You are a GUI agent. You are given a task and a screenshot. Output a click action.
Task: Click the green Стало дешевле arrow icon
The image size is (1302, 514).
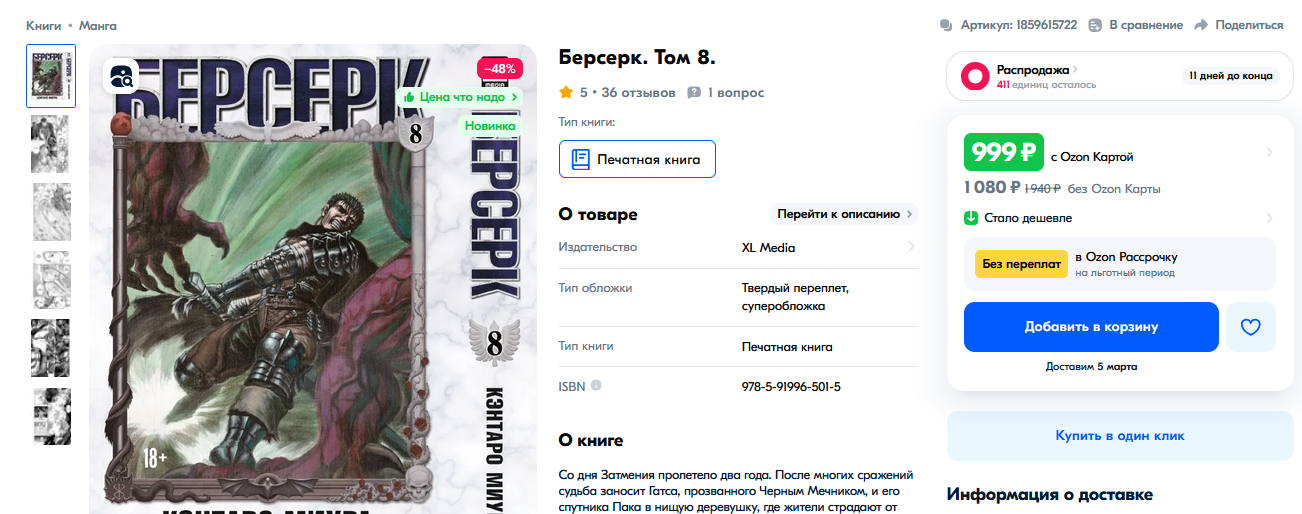pos(971,218)
